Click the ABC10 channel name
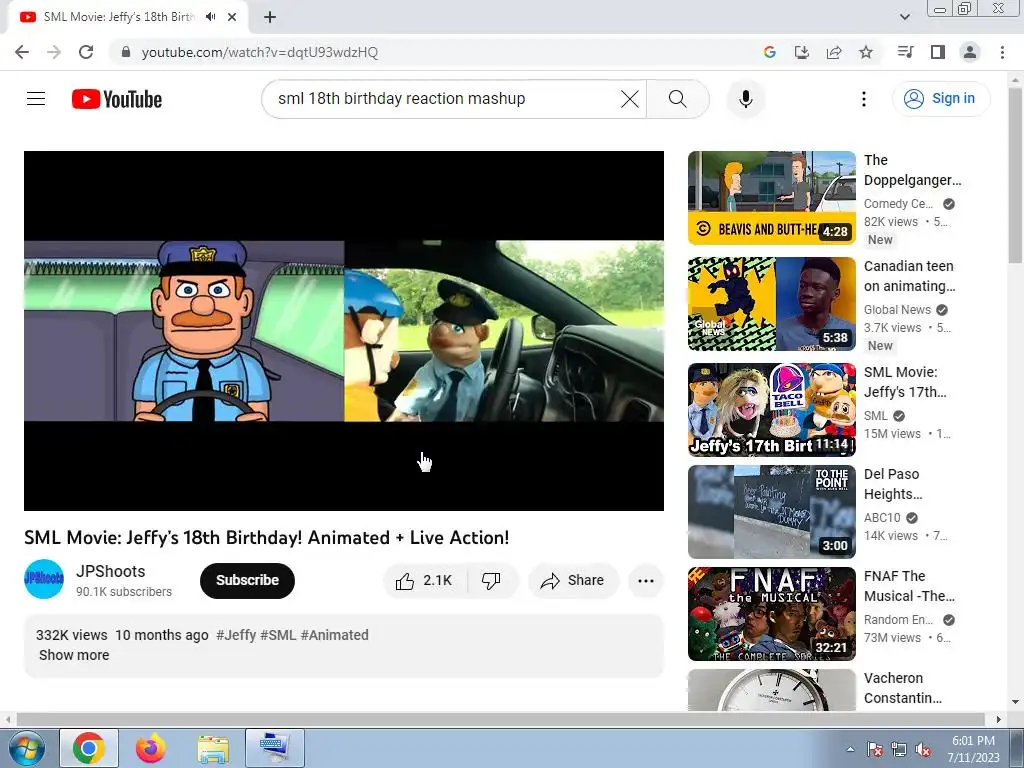The height and width of the screenshot is (768, 1024). coord(882,518)
